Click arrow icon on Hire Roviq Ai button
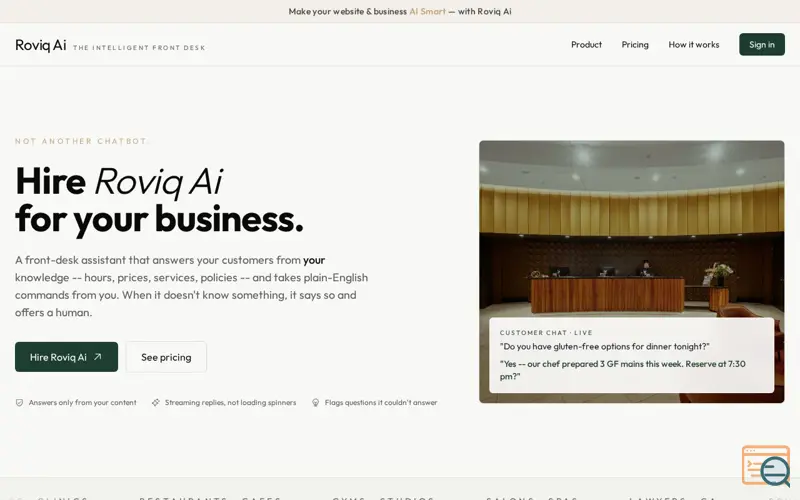The height and width of the screenshot is (500, 800). [97, 357]
